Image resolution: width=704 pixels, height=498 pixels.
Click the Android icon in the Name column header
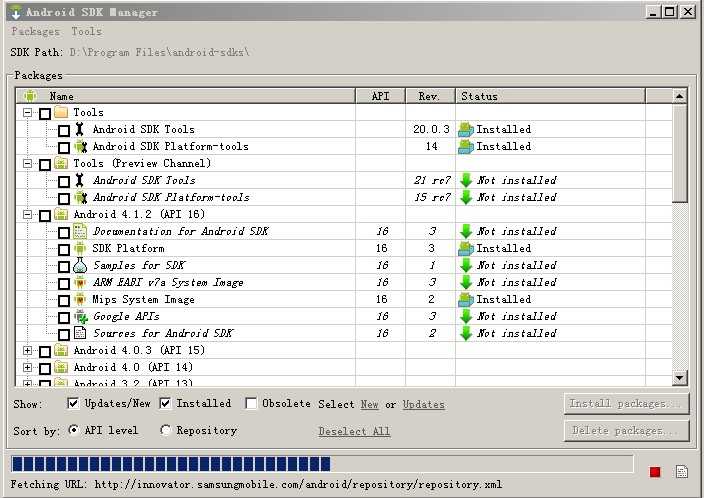click(30, 96)
